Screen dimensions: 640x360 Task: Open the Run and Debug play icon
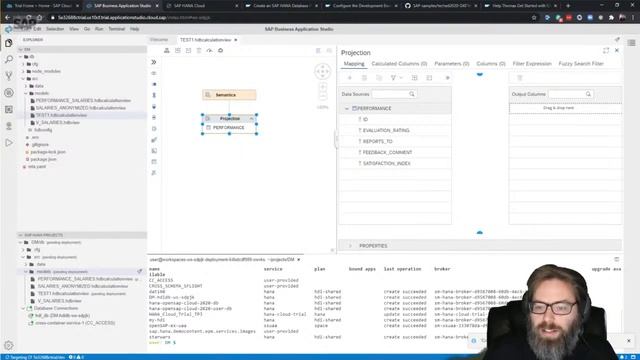tap(9, 143)
